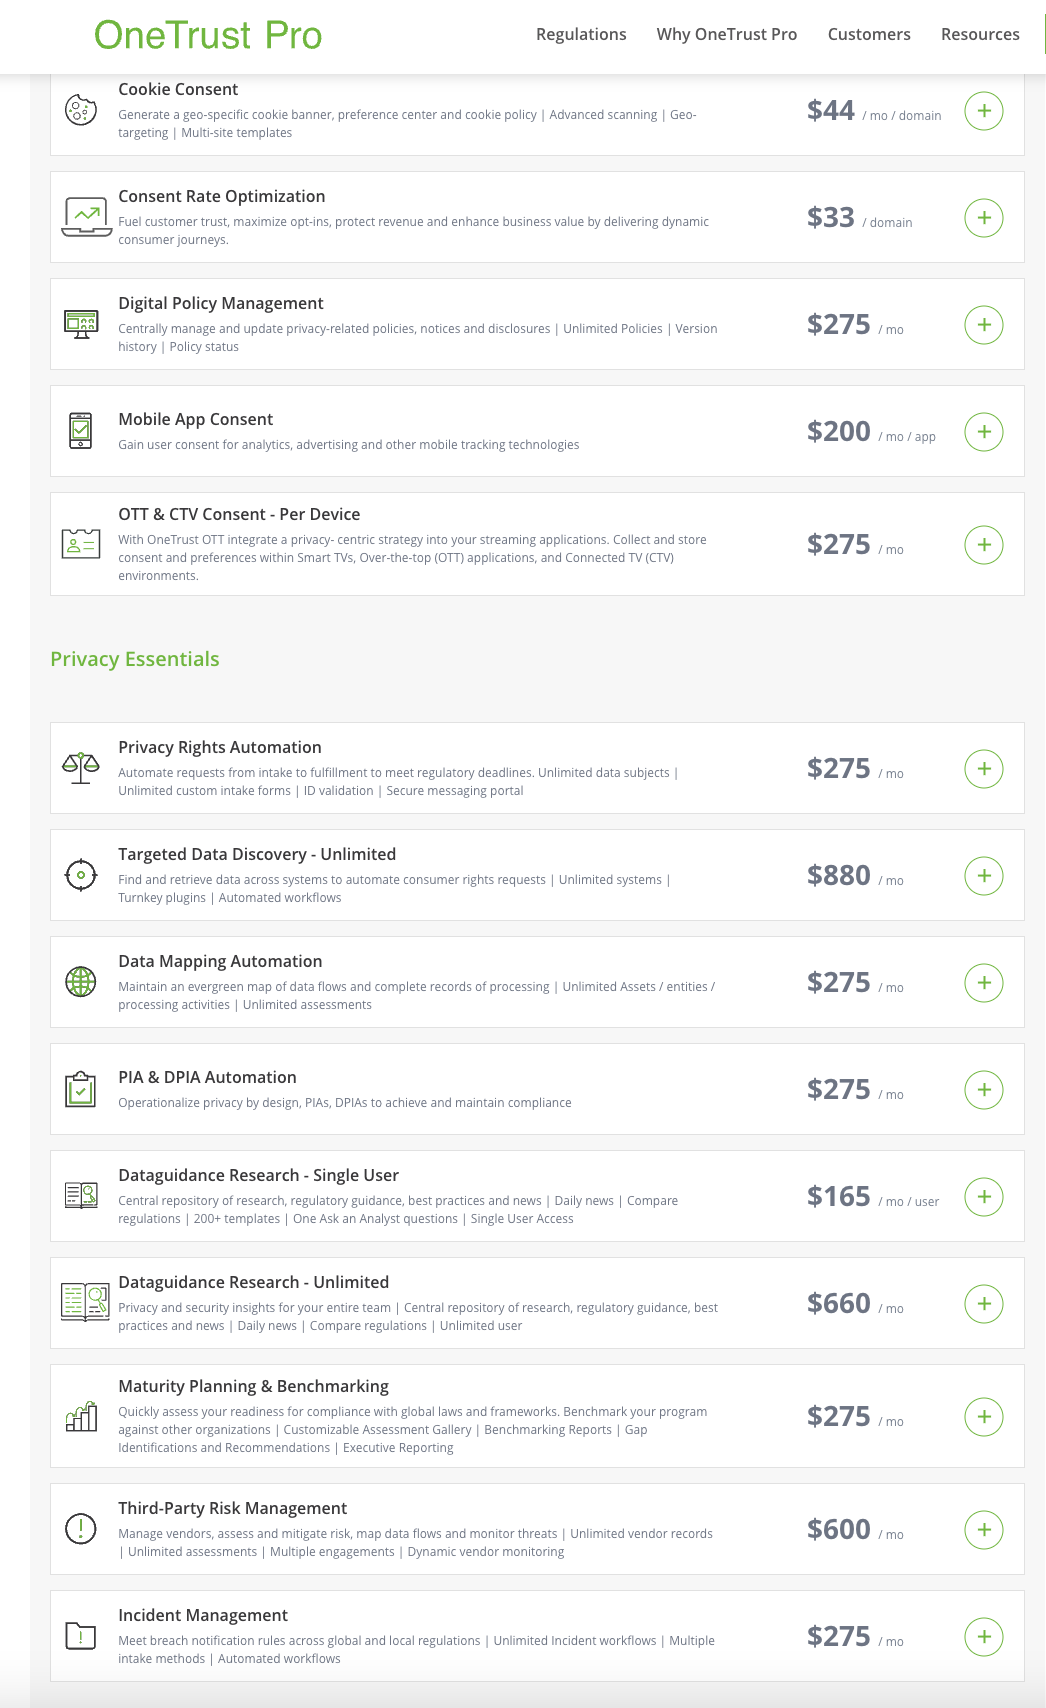Select the Third-Party Risk warning icon

[x=79, y=1529]
